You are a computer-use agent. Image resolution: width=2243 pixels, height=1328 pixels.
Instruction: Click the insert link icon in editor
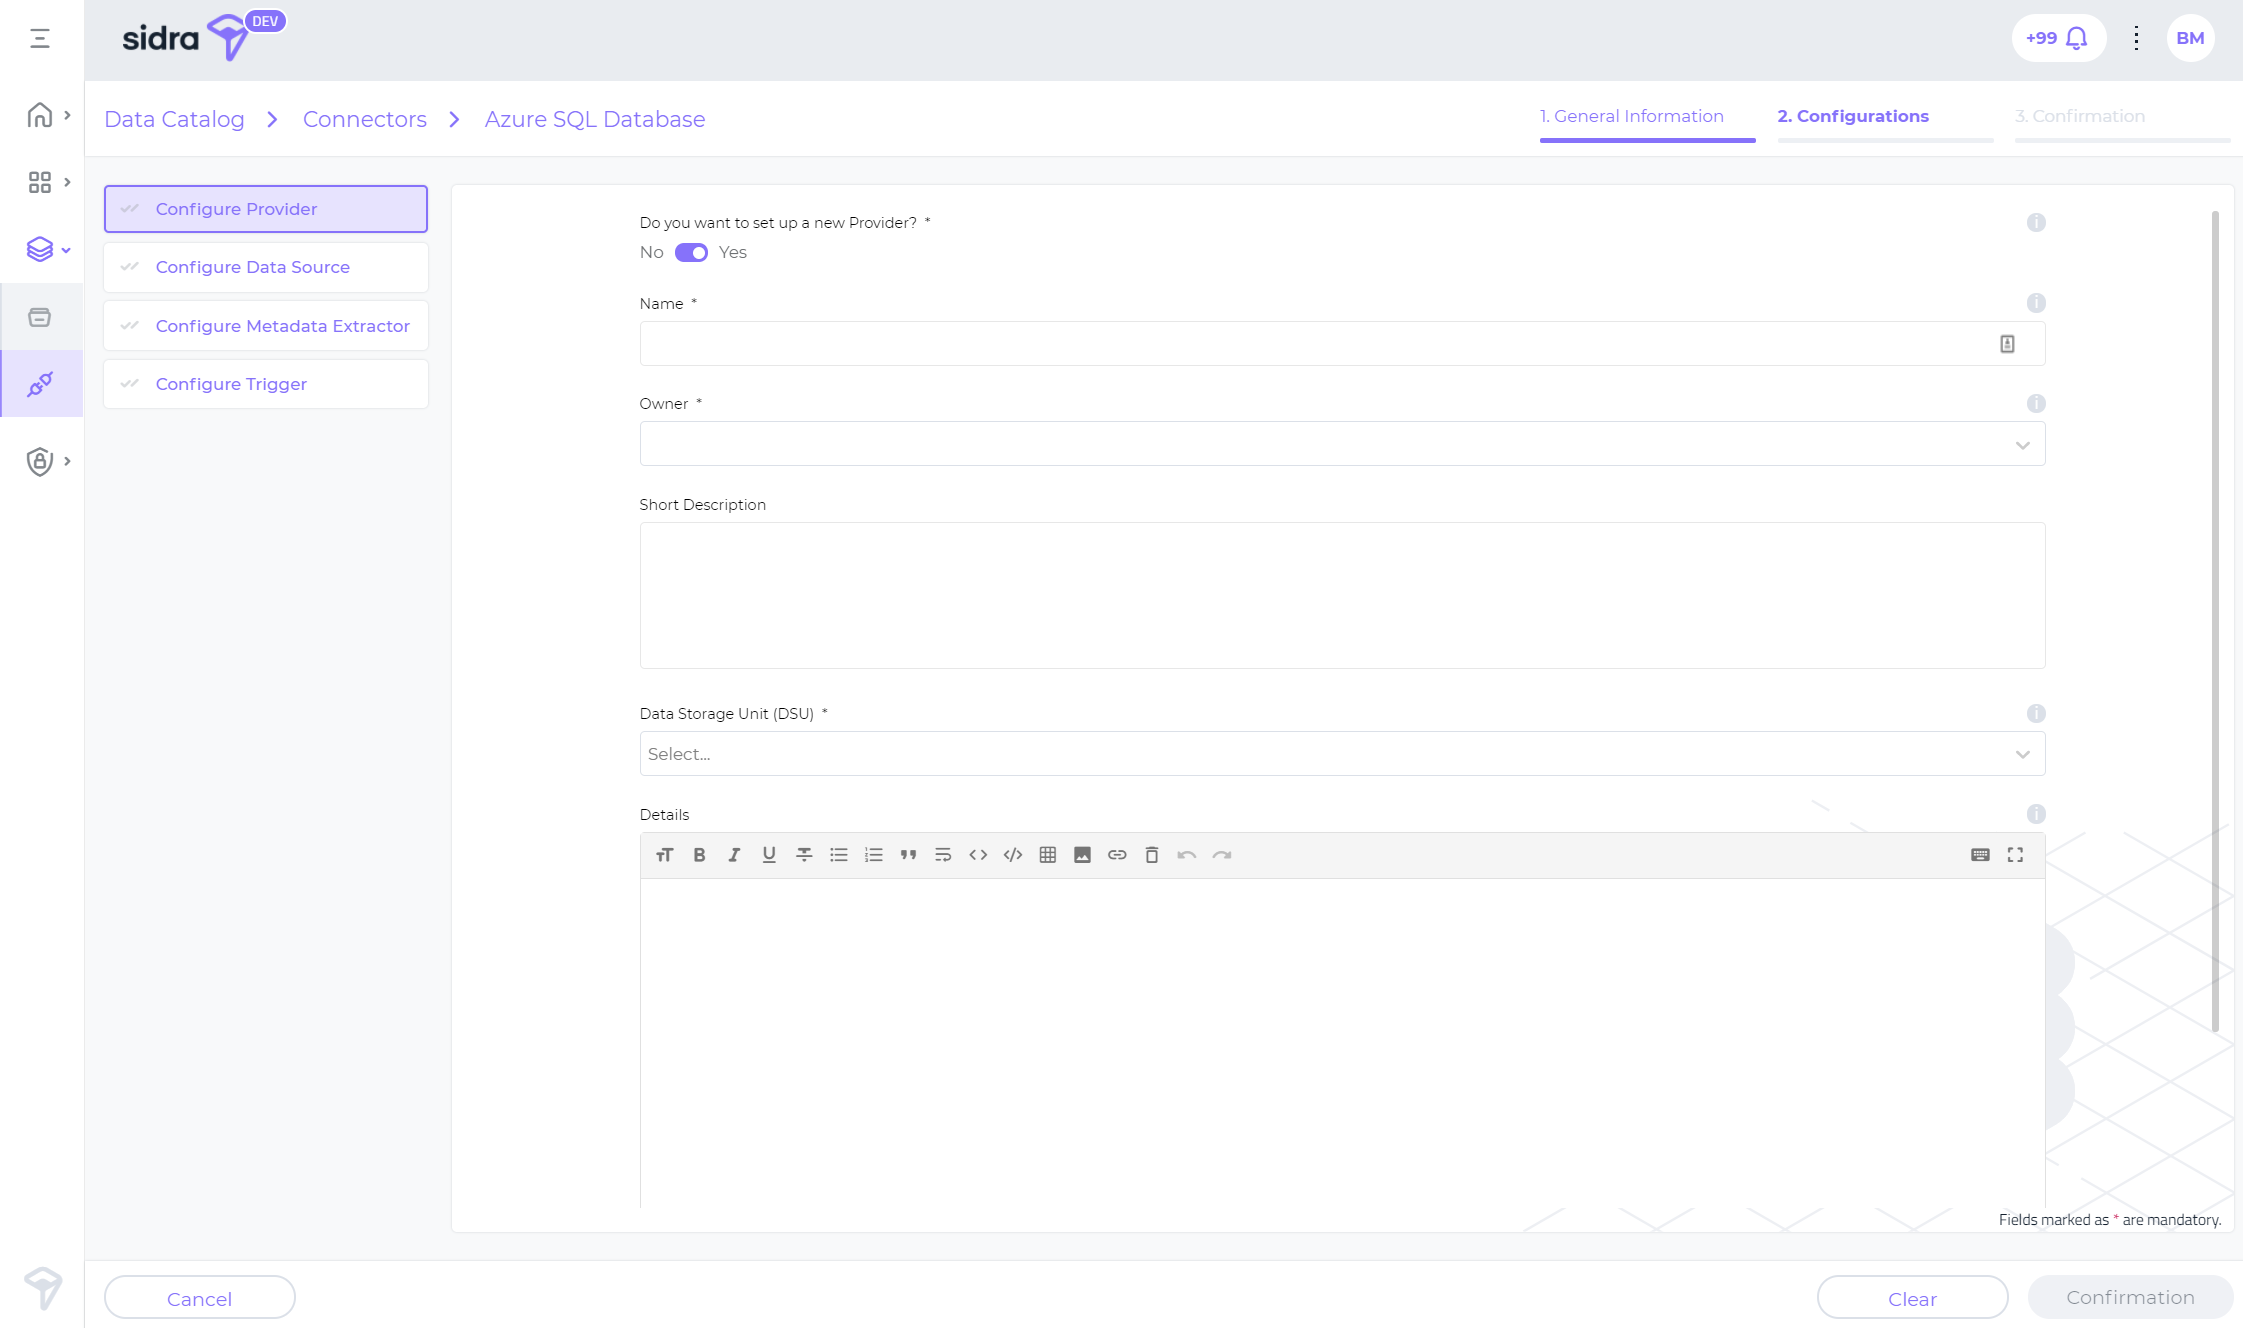coord(1117,855)
